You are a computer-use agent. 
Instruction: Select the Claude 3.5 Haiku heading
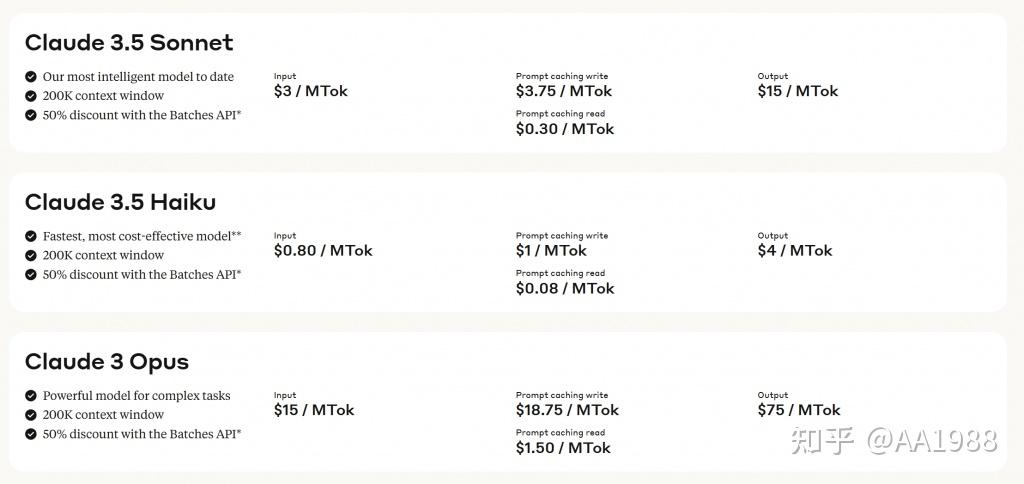tap(120, 202)
